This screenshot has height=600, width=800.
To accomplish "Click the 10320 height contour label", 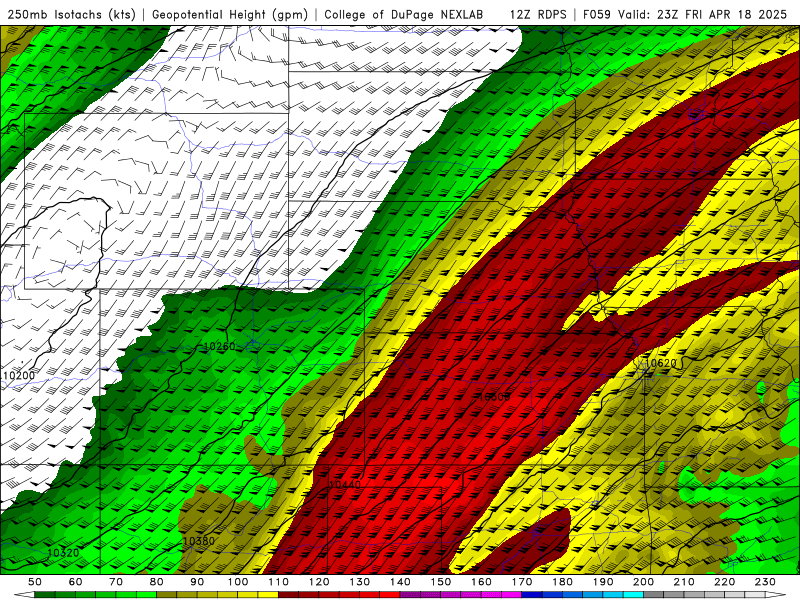I will pos(63,553).
